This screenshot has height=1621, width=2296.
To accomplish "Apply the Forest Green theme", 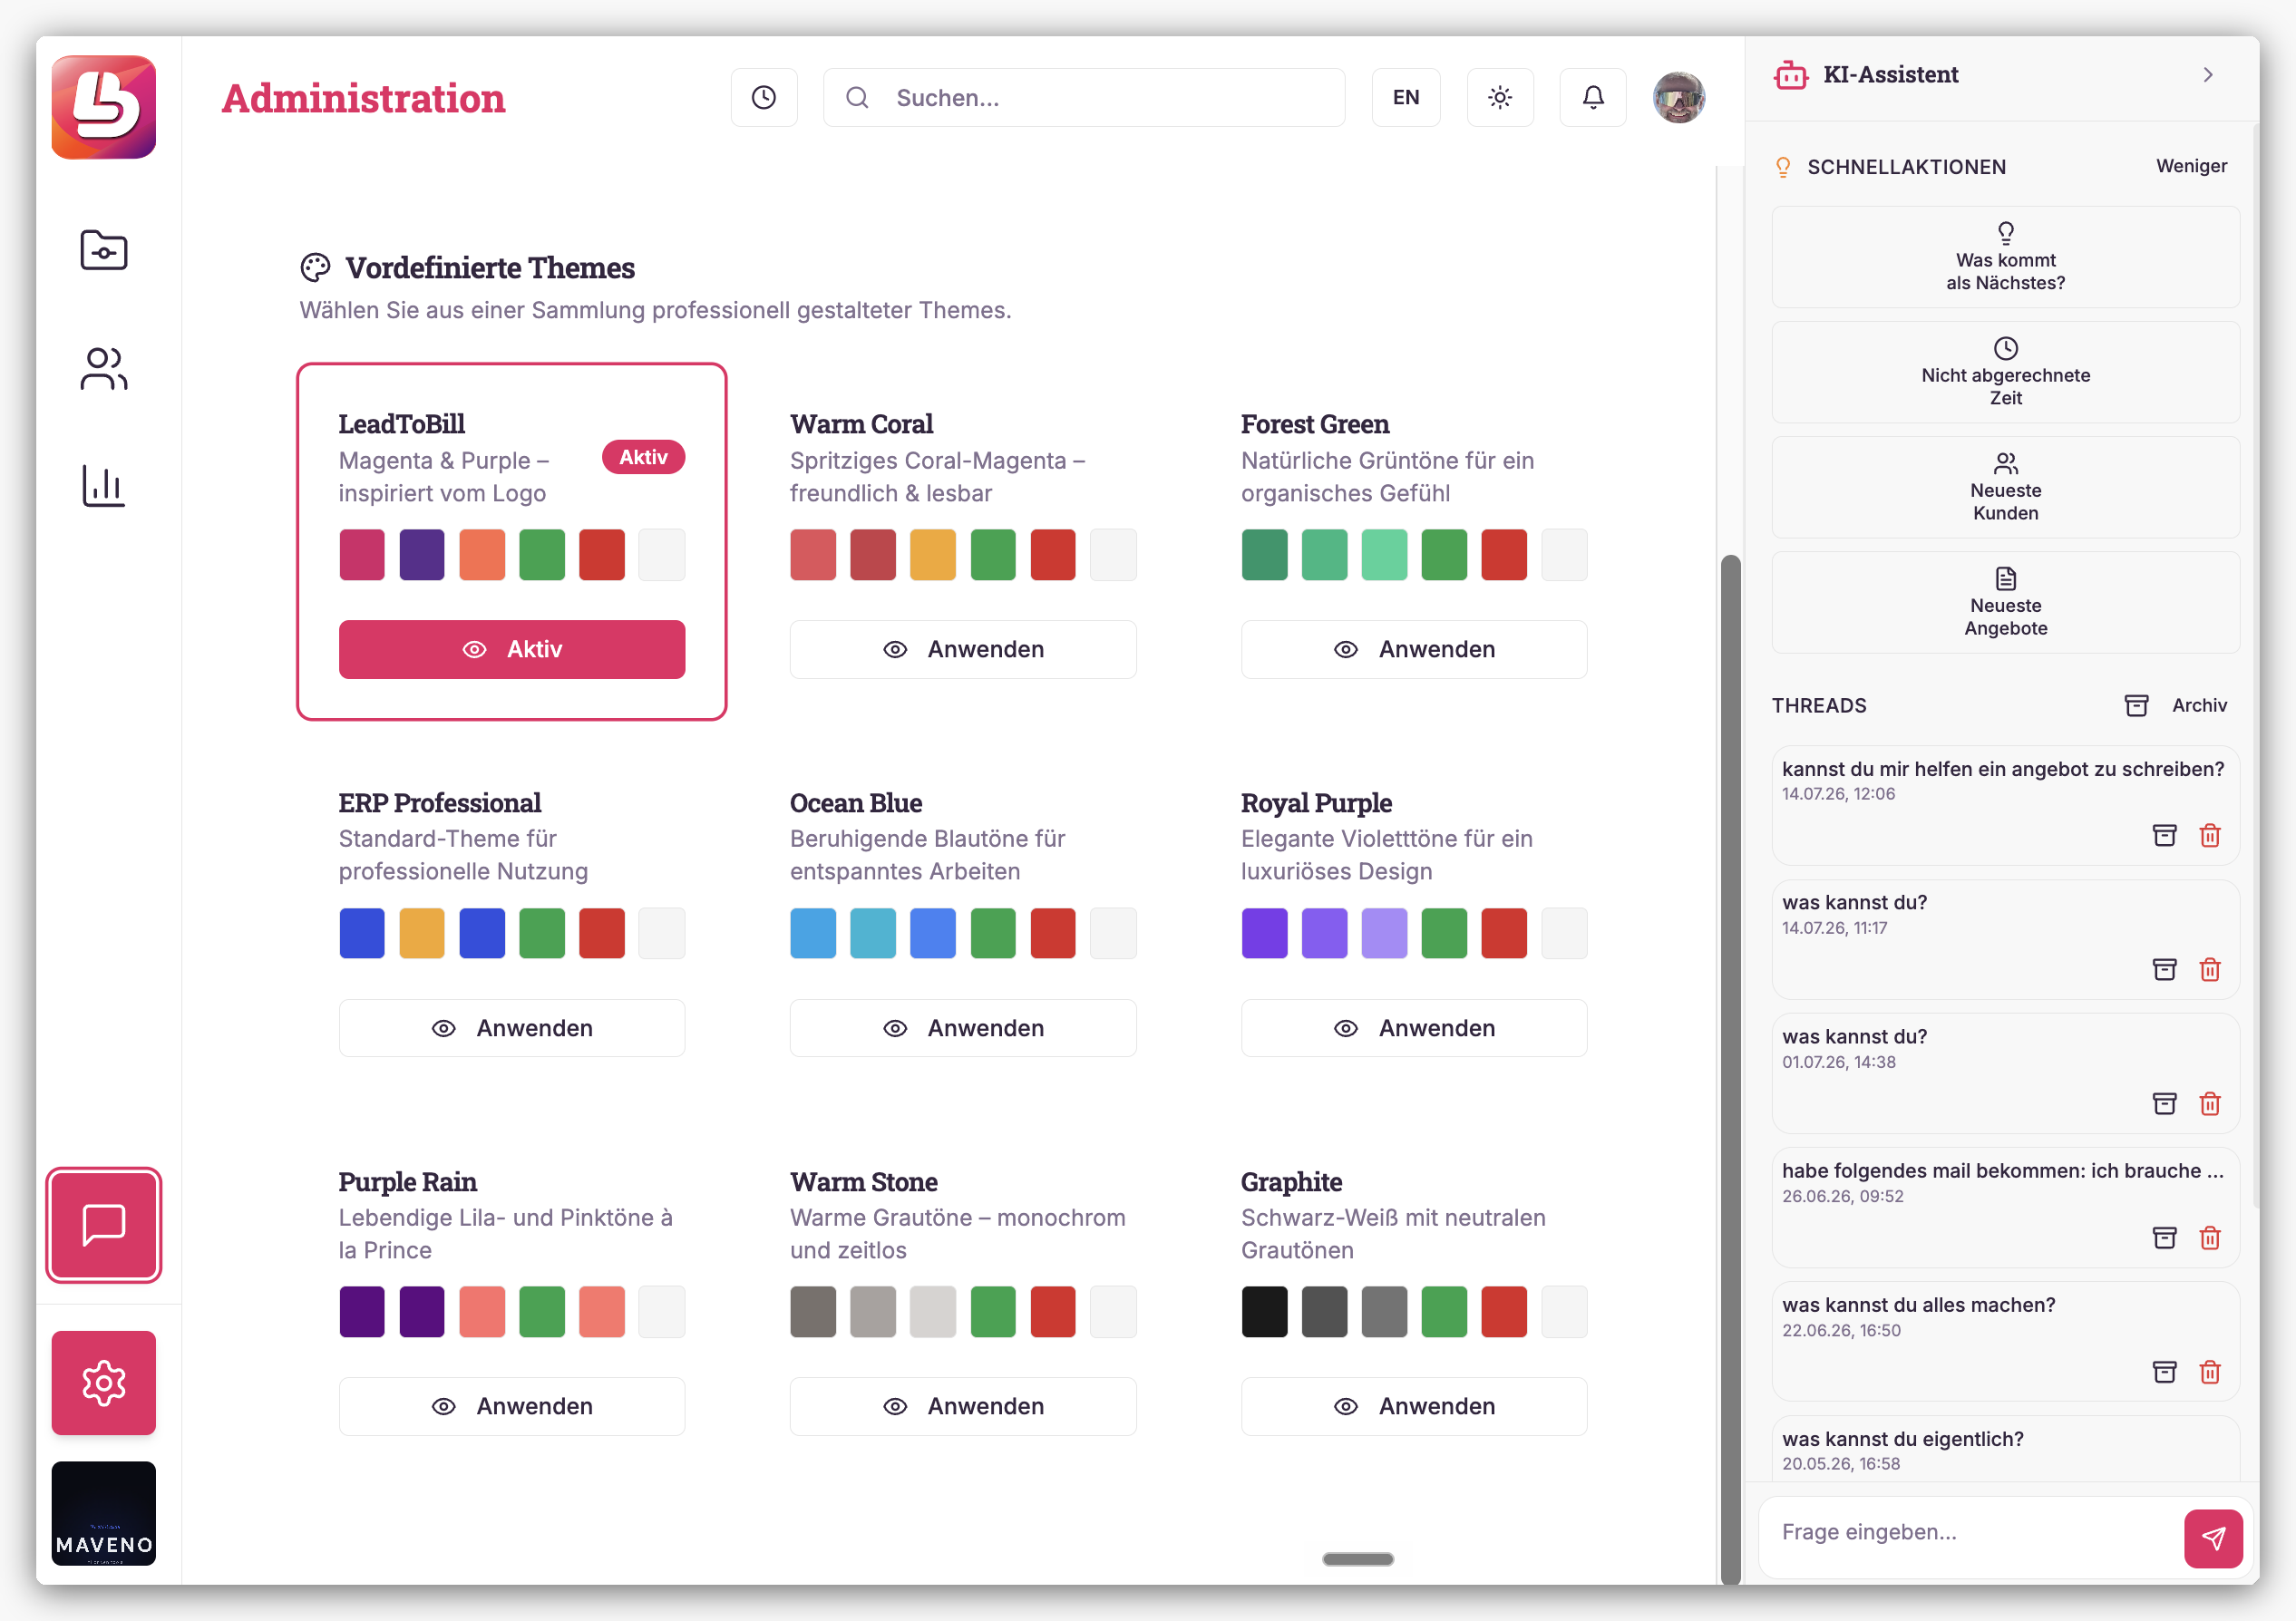I will tap(1414, 649).
